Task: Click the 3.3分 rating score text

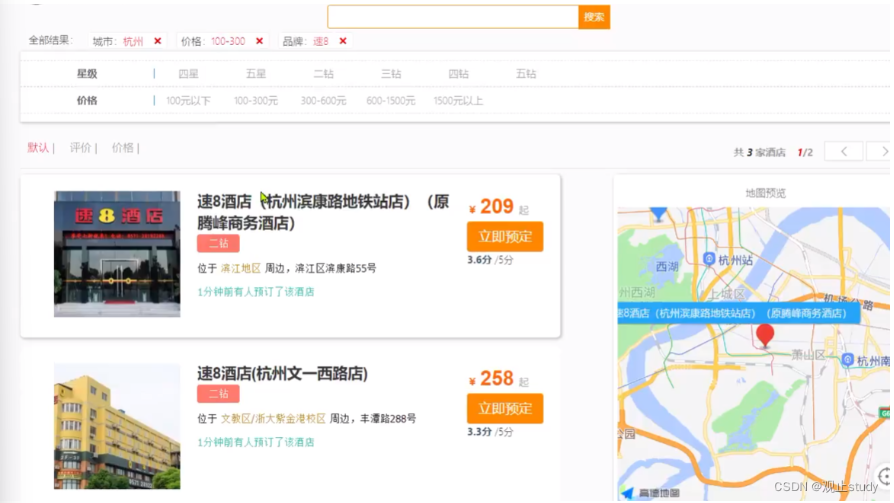Action: point(479,432)
